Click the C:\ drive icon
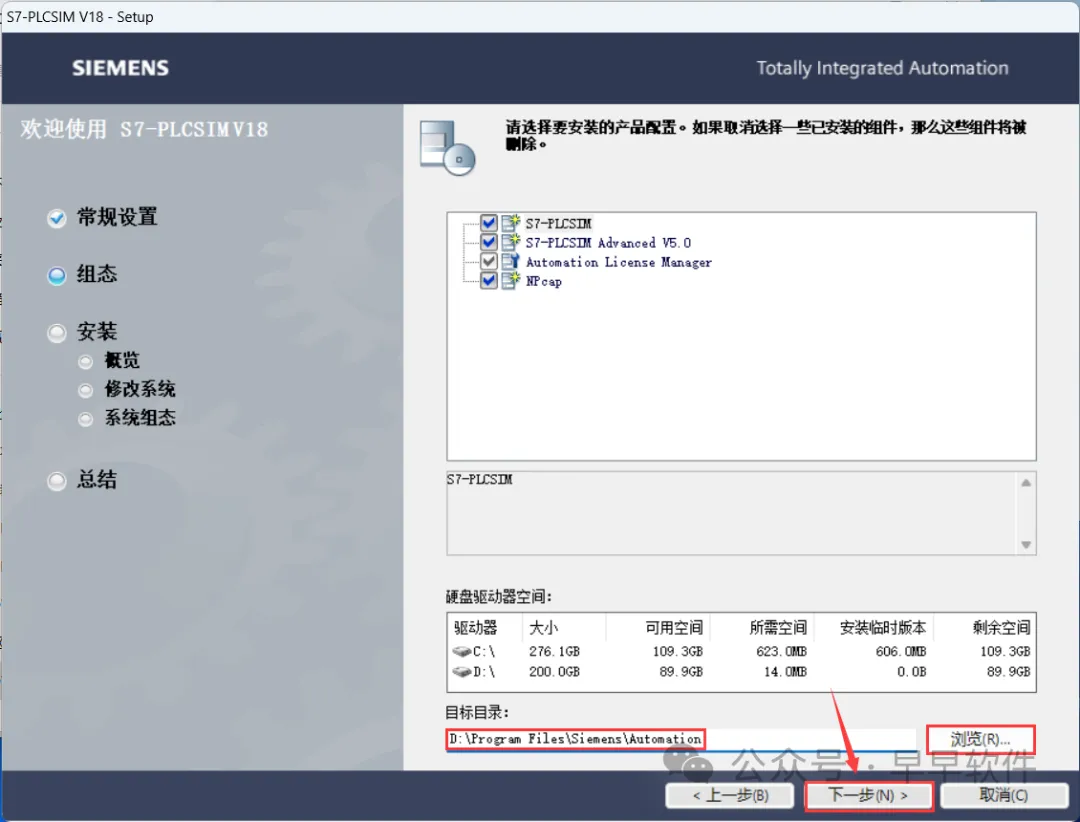Viewport: 1080px width, 822px height. click(x=461, y=651)
